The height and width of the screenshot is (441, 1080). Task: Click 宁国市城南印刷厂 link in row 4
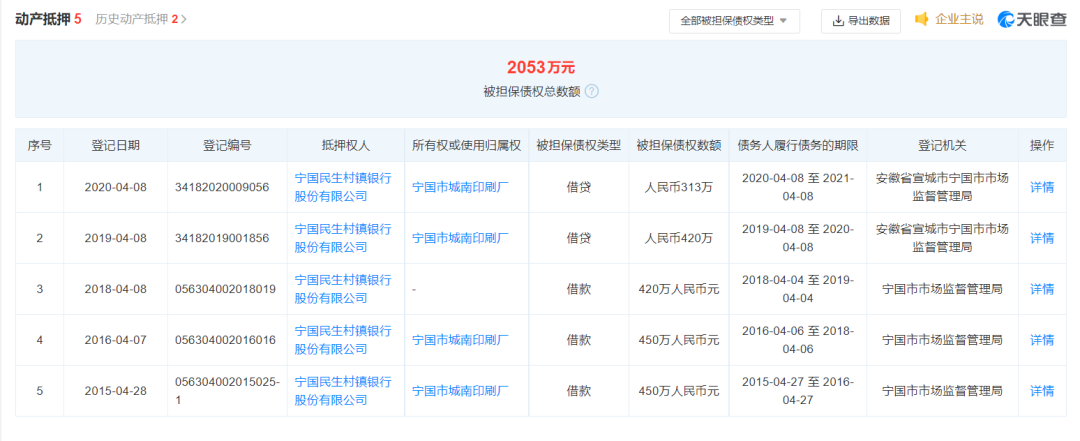coord(460,340)
